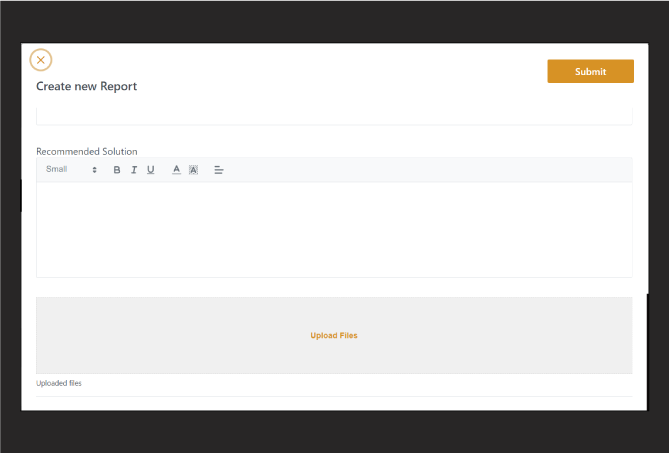This screenshot has width=669, height=453.
Task: Toggle underline formatting in editor toolbar
Action: tap(150, 170)
